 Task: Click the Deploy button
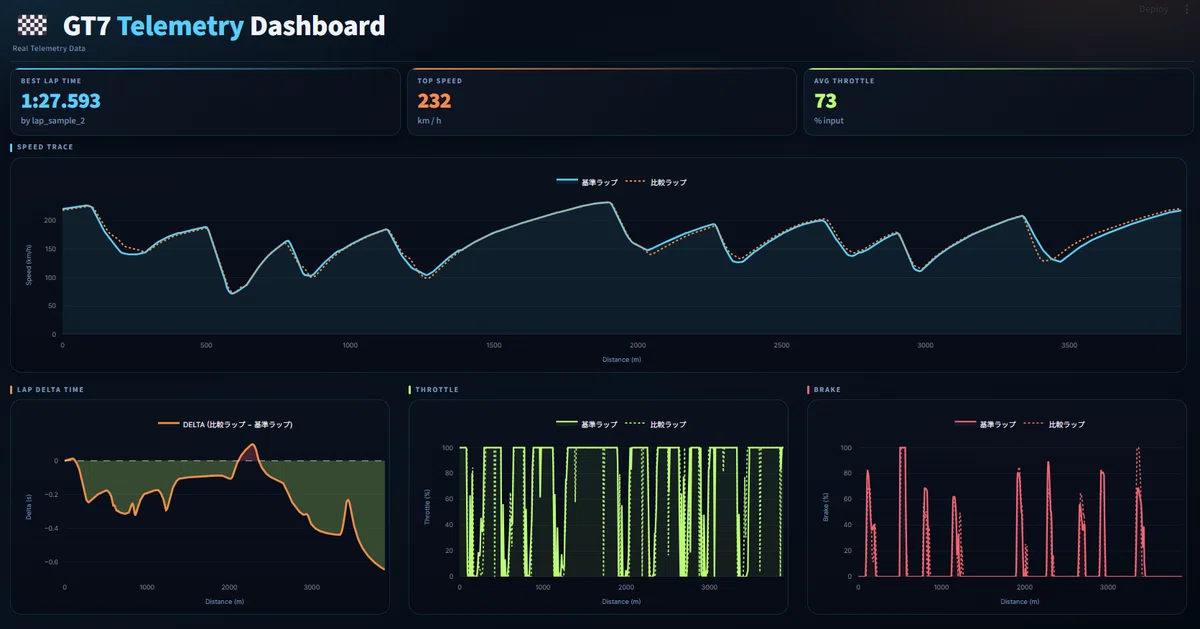coord(1153,9)
